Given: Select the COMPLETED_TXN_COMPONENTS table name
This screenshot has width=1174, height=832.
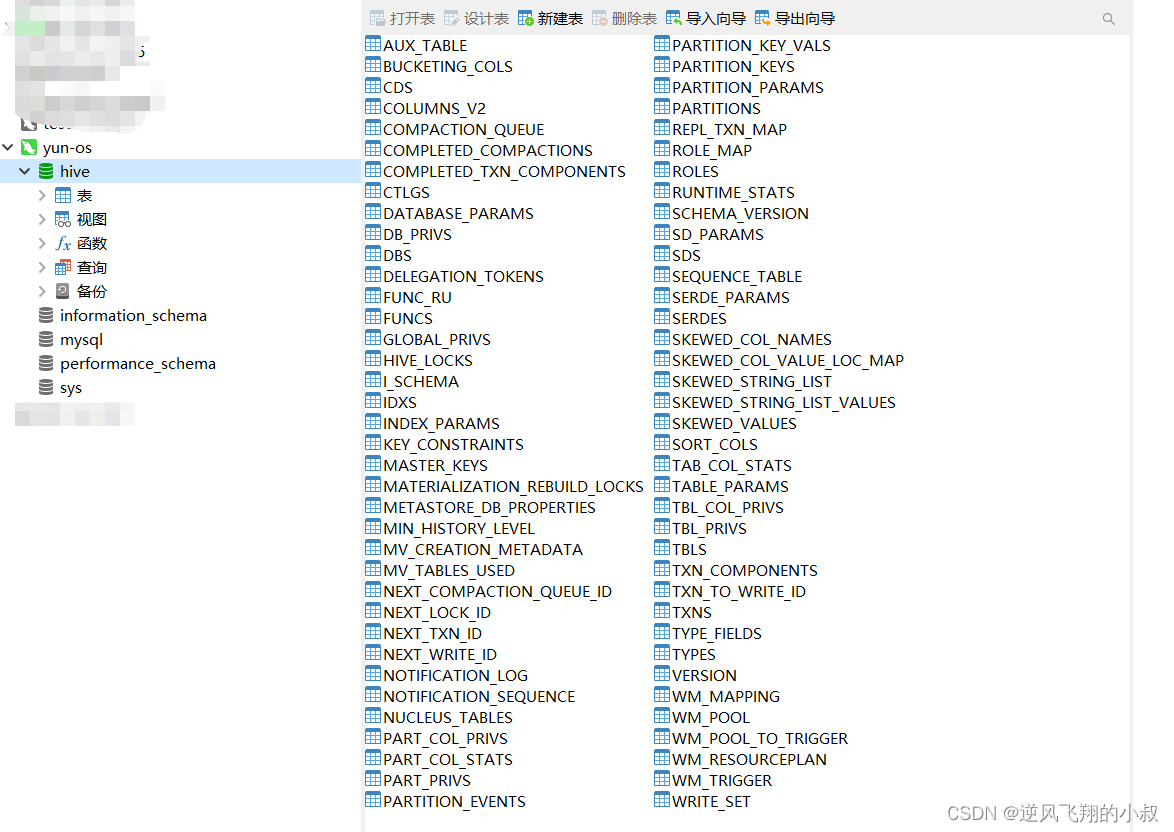Looking at the screenshot, I should coord(504,171).
